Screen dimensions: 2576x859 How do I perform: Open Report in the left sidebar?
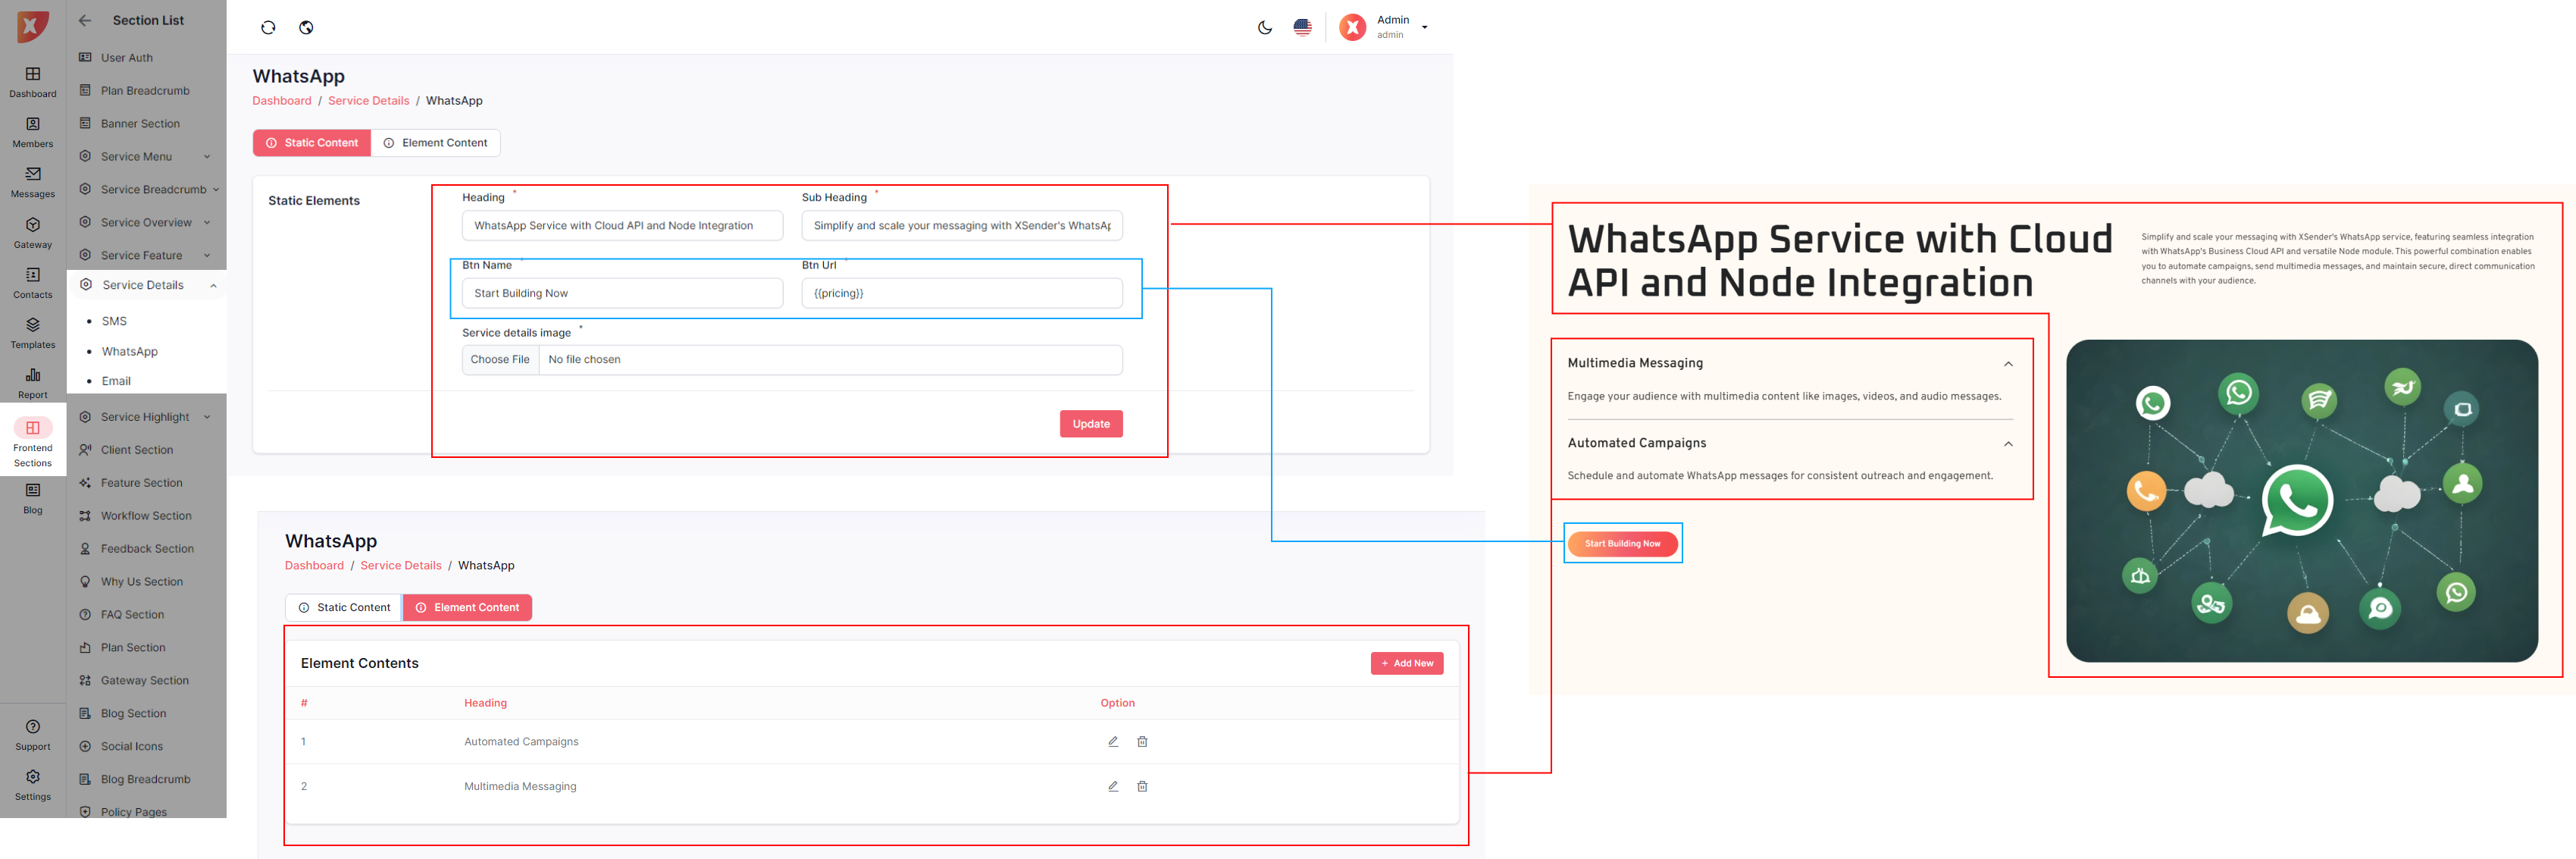click(x=33, y=383)
